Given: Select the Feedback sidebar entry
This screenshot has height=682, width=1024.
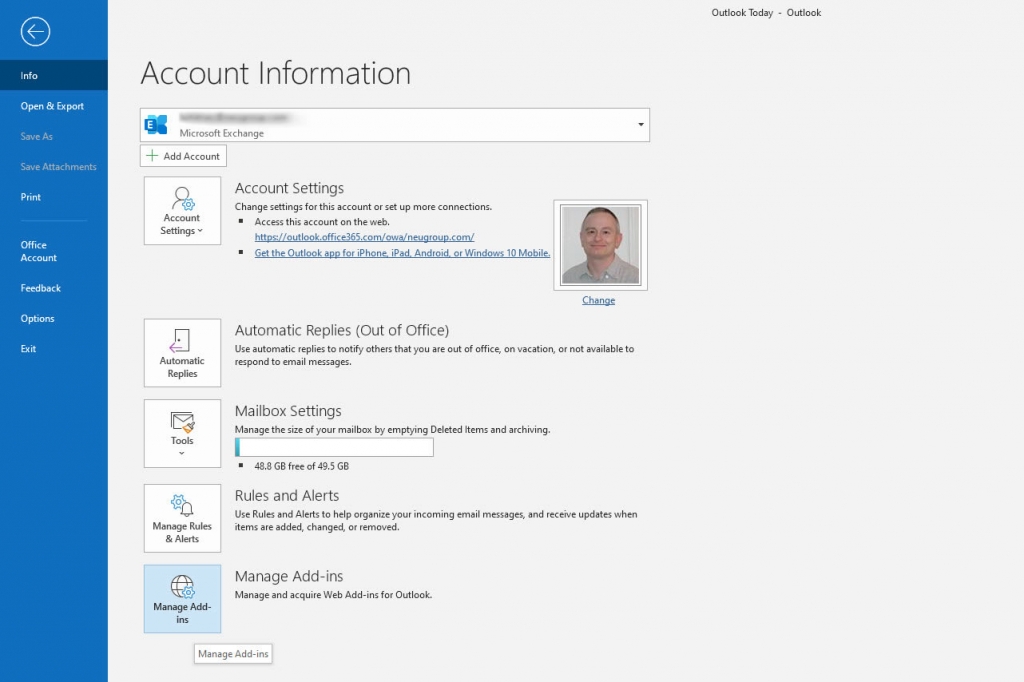Looking at the screenshot, I should click(x=40, y=288).
